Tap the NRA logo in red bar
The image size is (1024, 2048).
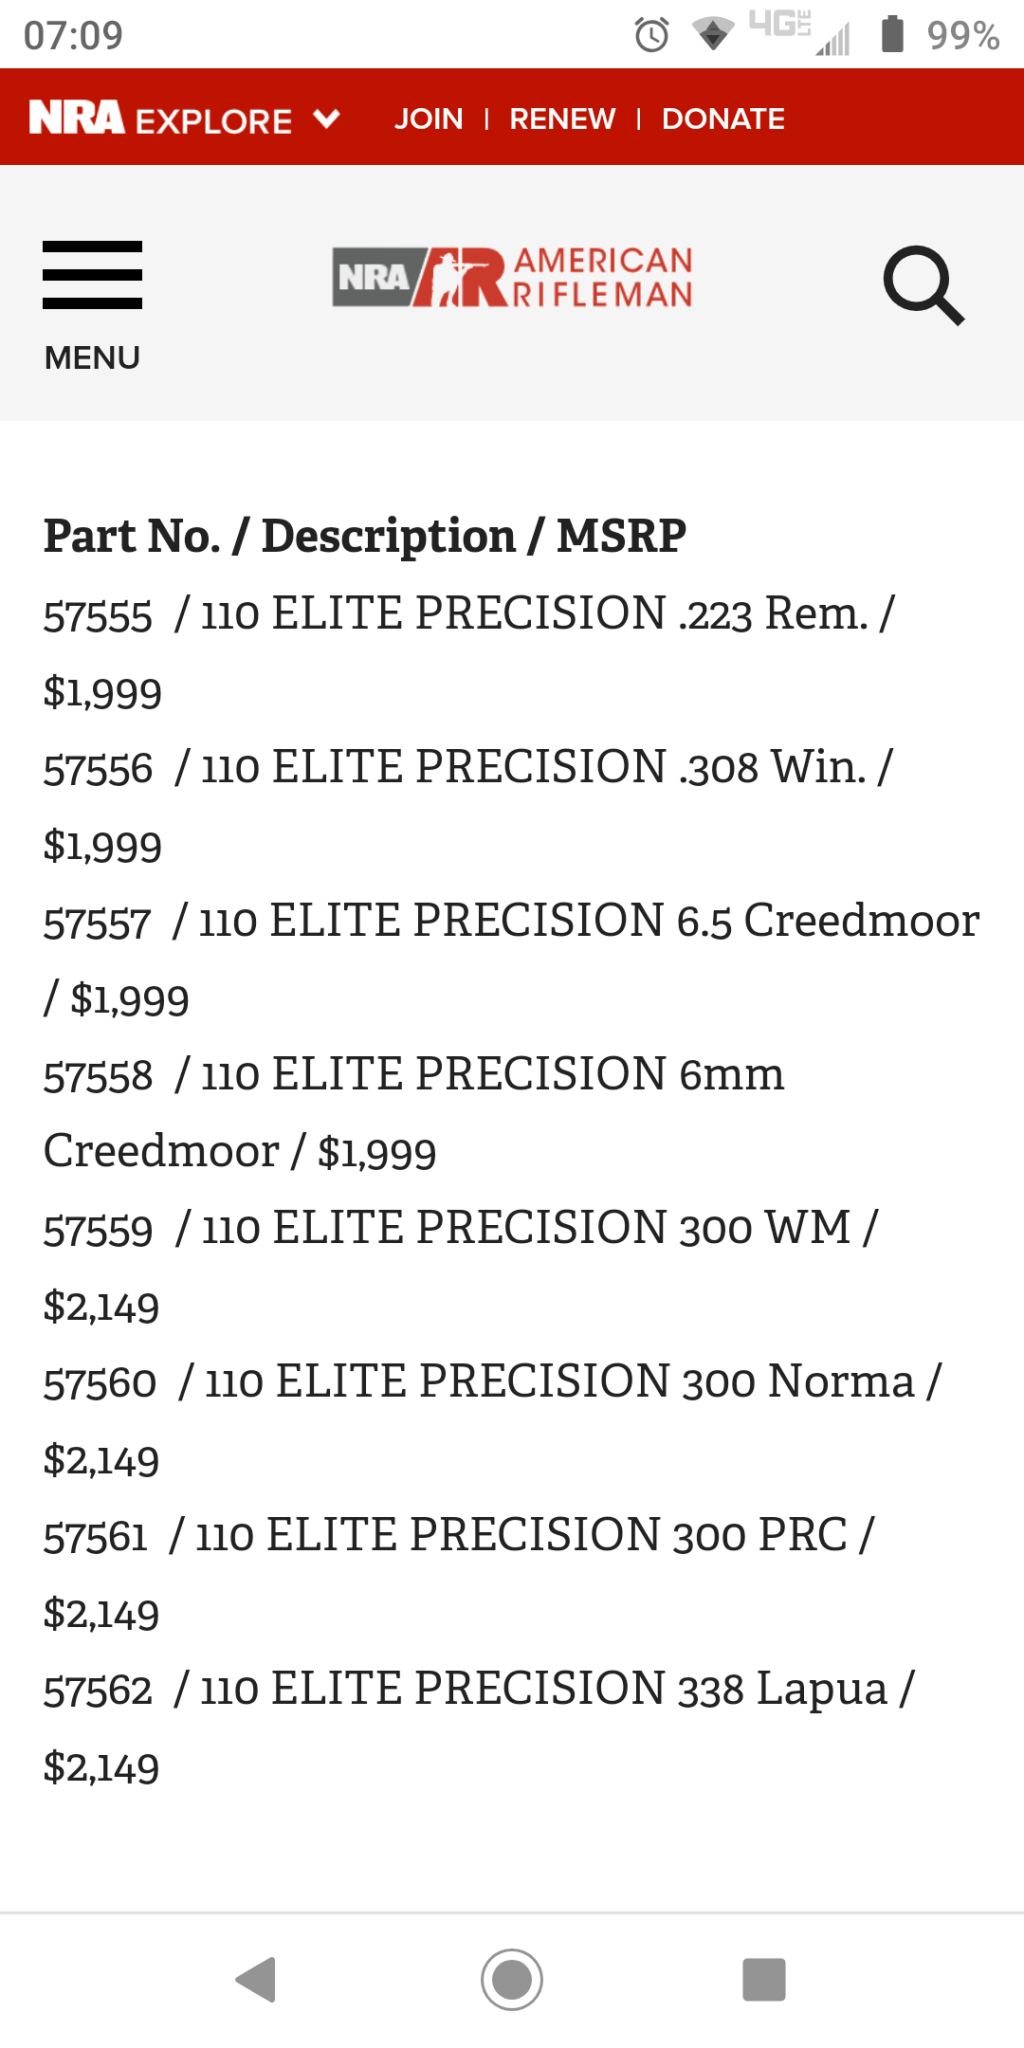click(76, 118)
